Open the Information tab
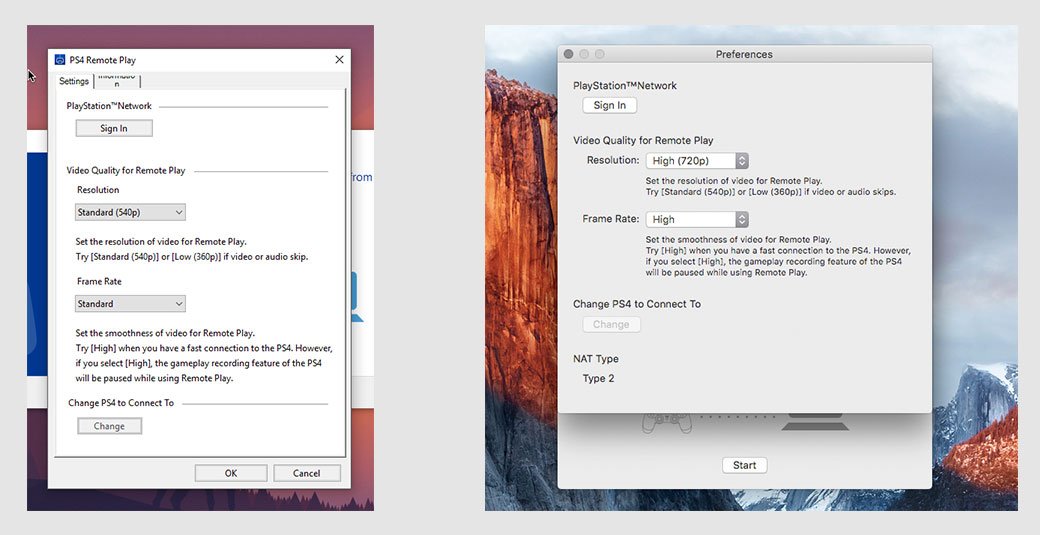 point(117,80)
